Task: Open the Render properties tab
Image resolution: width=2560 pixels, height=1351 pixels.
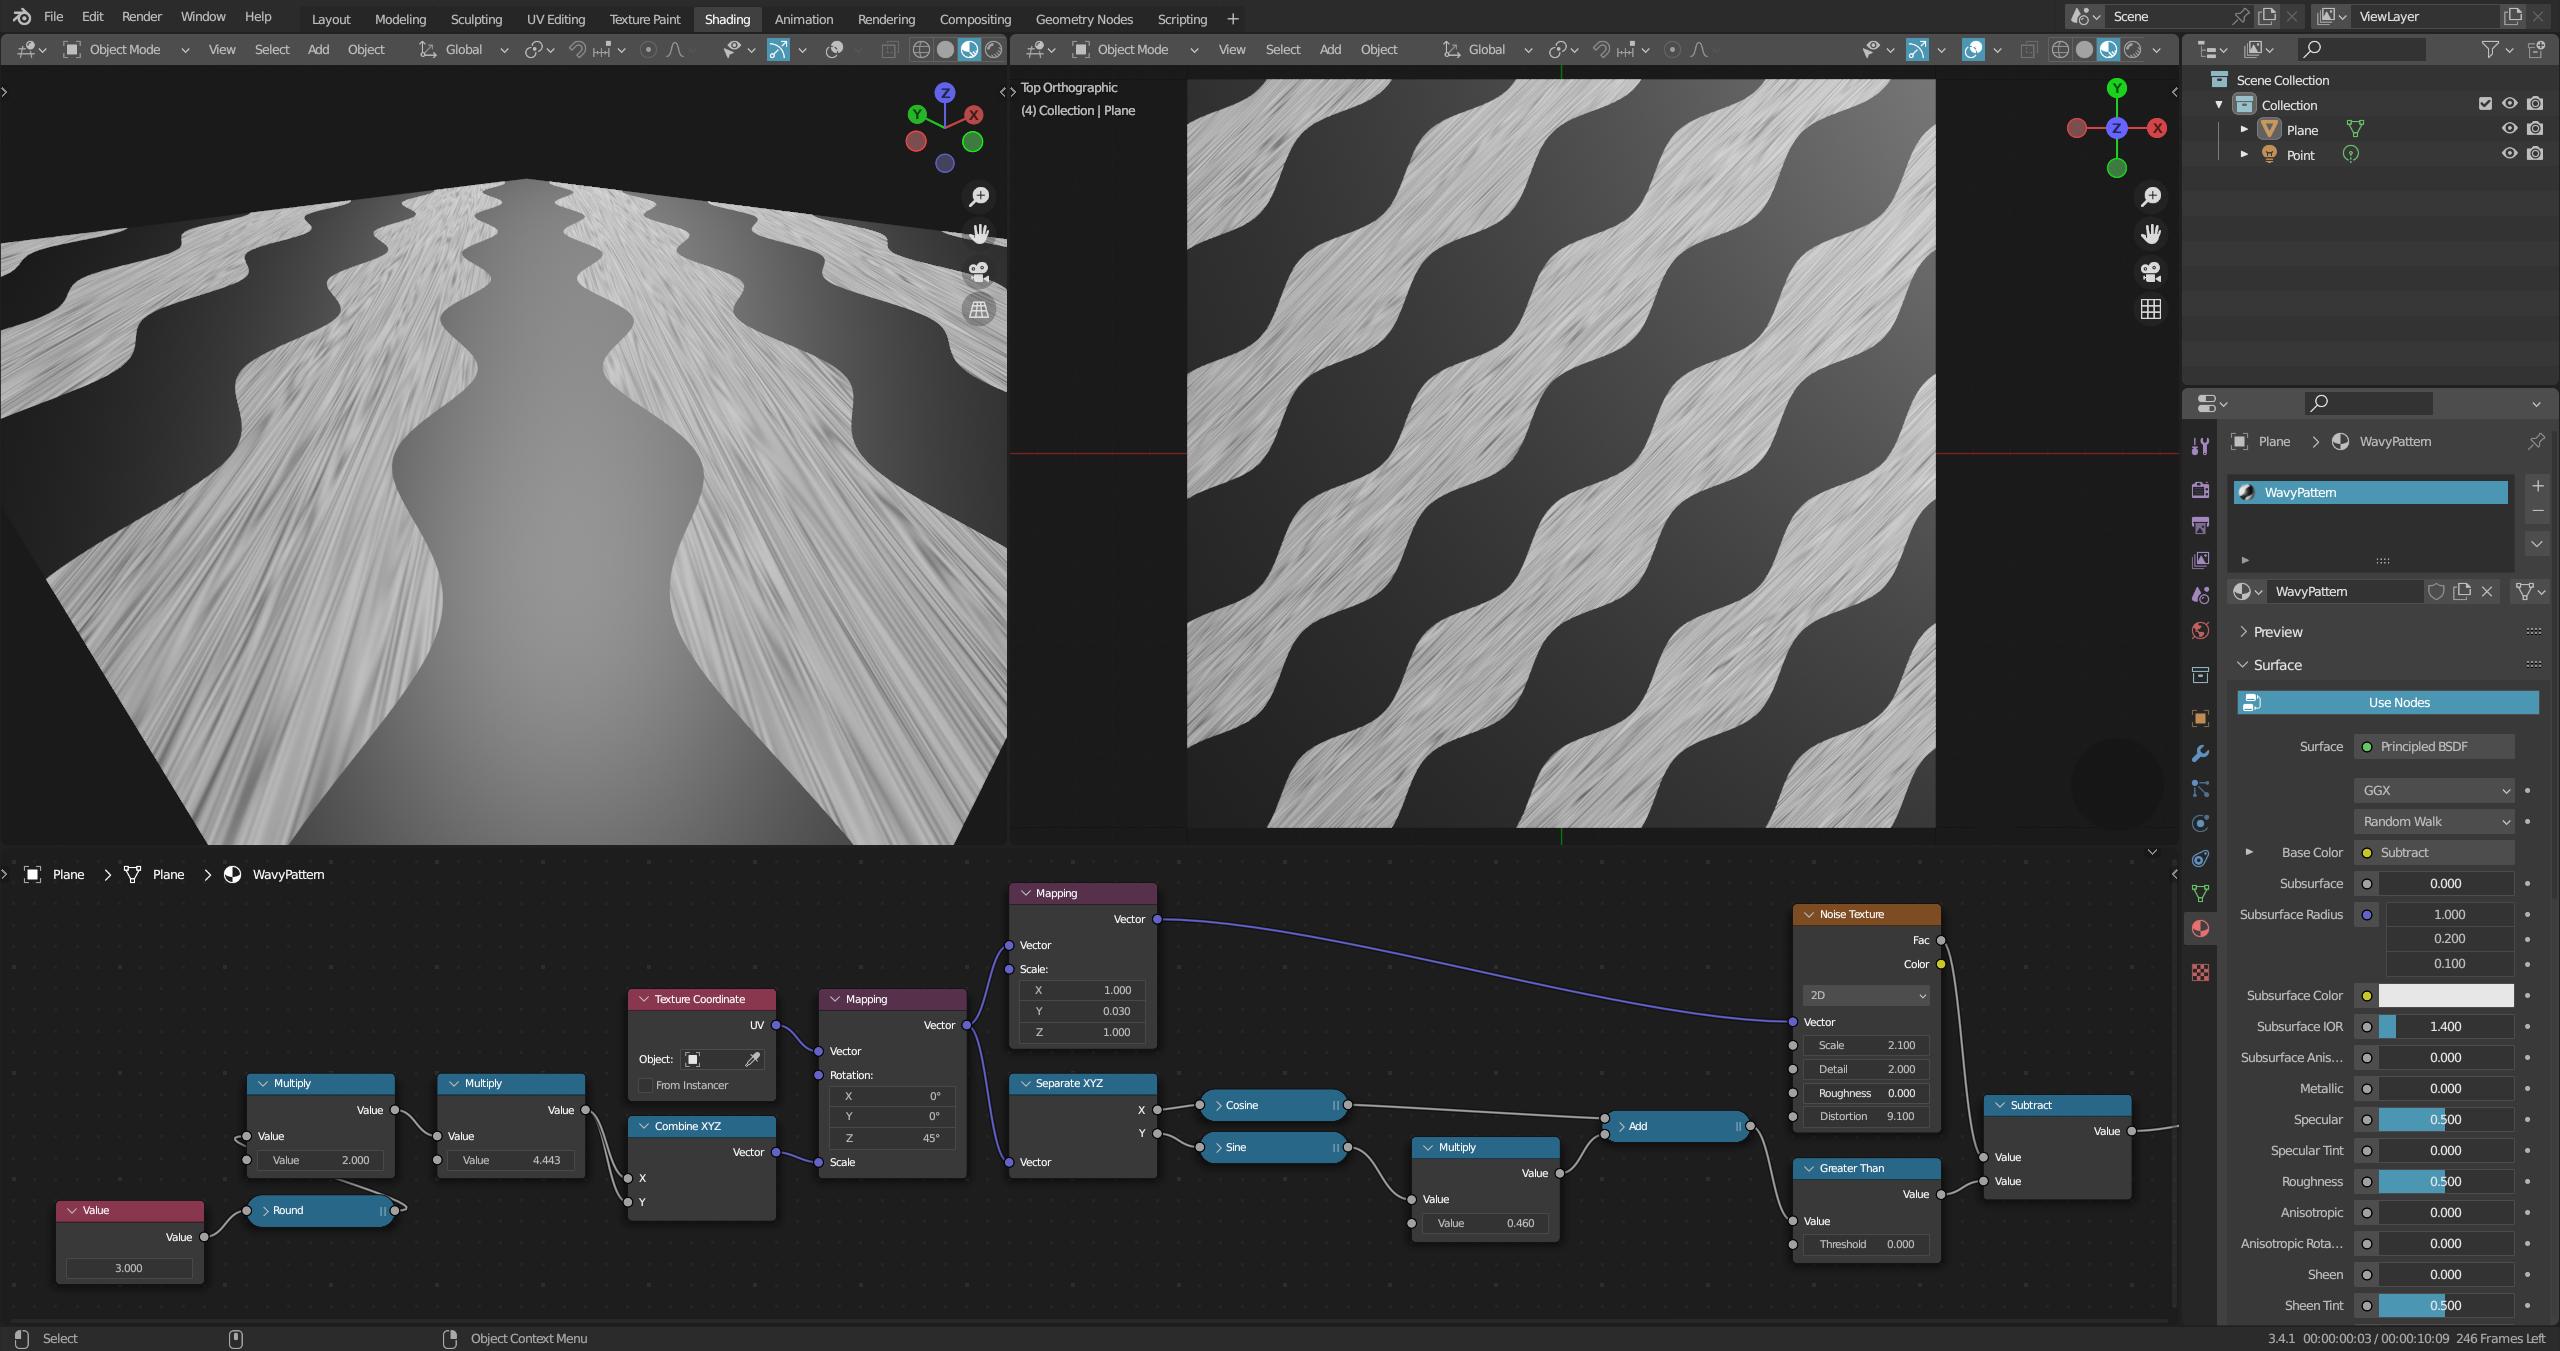Action: [2200, 489]
